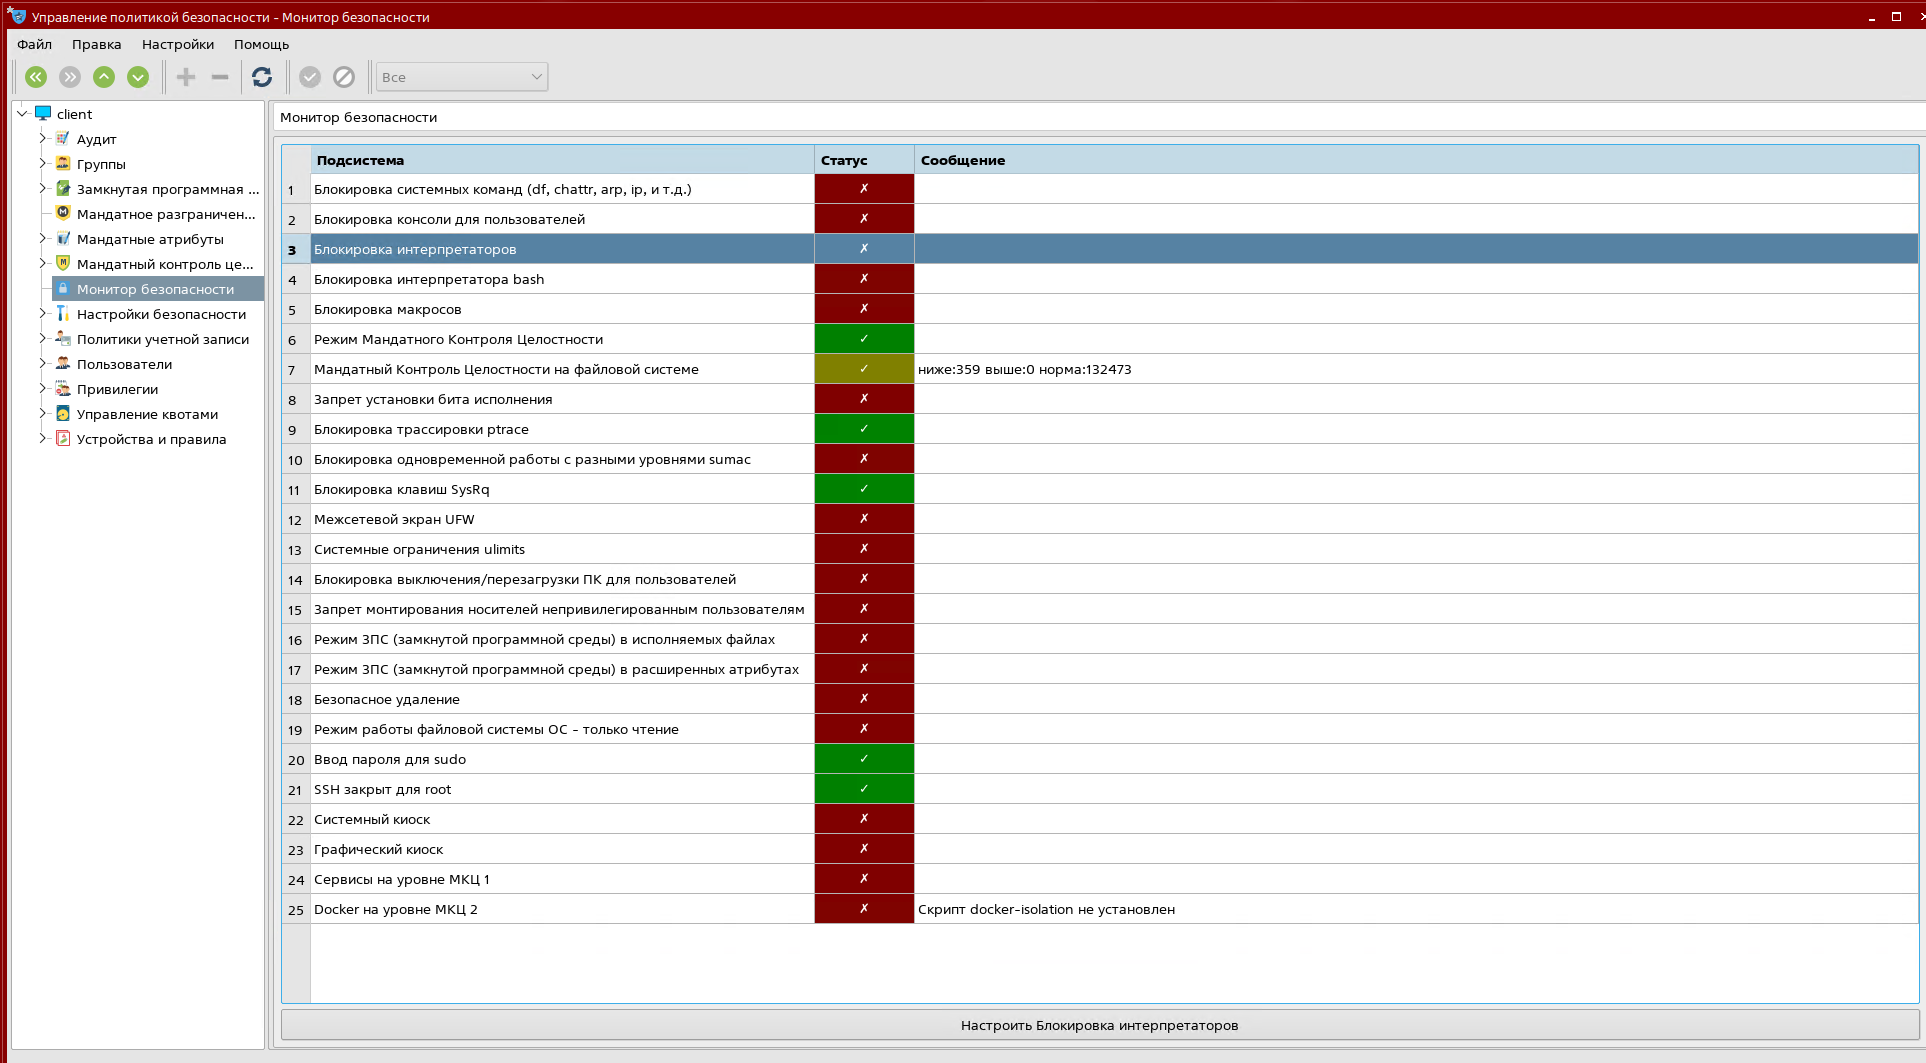Expand the Аудит tree node

pyautogui.click(x=42, y=138)
